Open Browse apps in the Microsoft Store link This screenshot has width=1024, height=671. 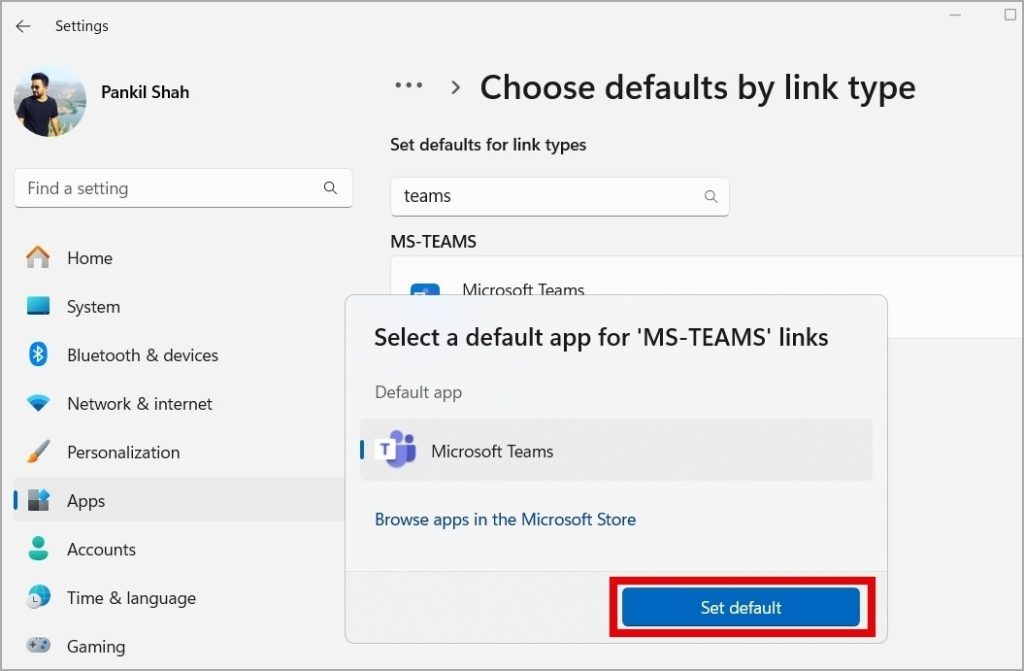point(505,519)
